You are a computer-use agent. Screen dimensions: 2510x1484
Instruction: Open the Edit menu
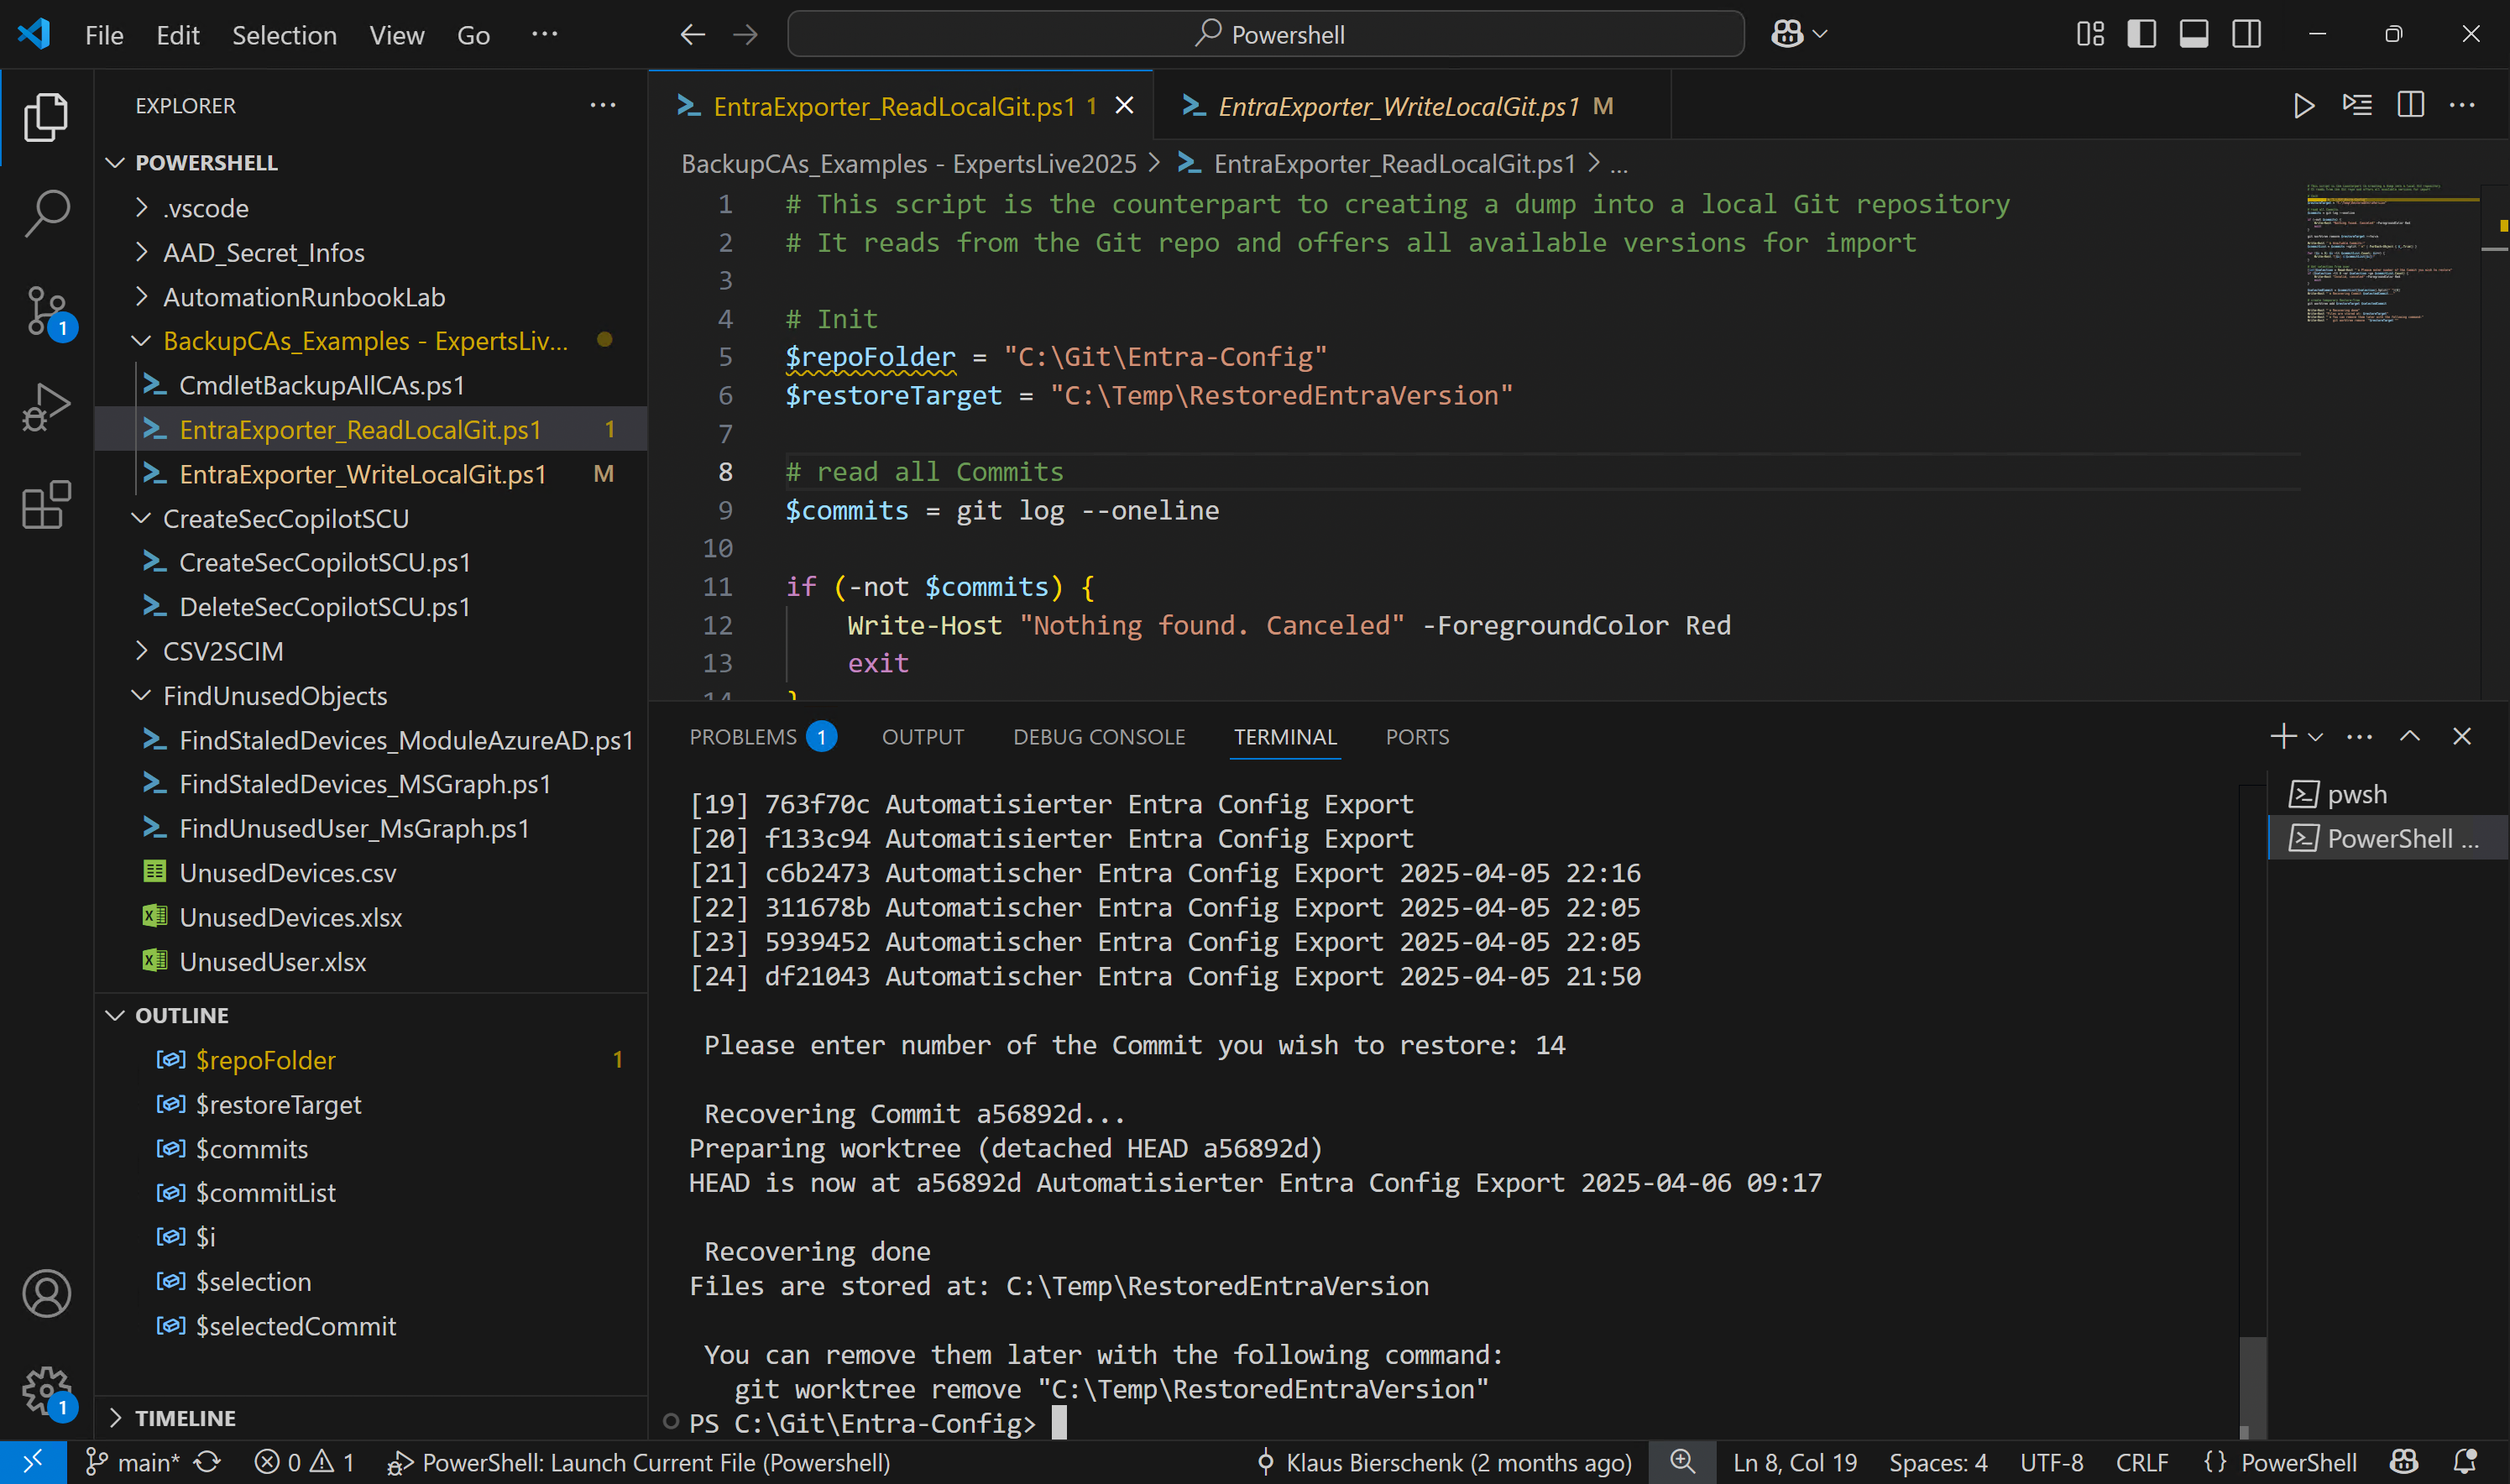tap(178, 35)
